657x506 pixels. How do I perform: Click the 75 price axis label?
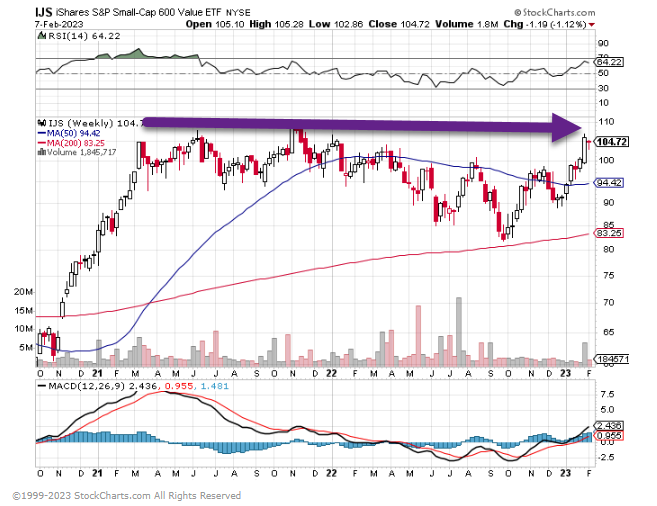(x=609, y=276)
